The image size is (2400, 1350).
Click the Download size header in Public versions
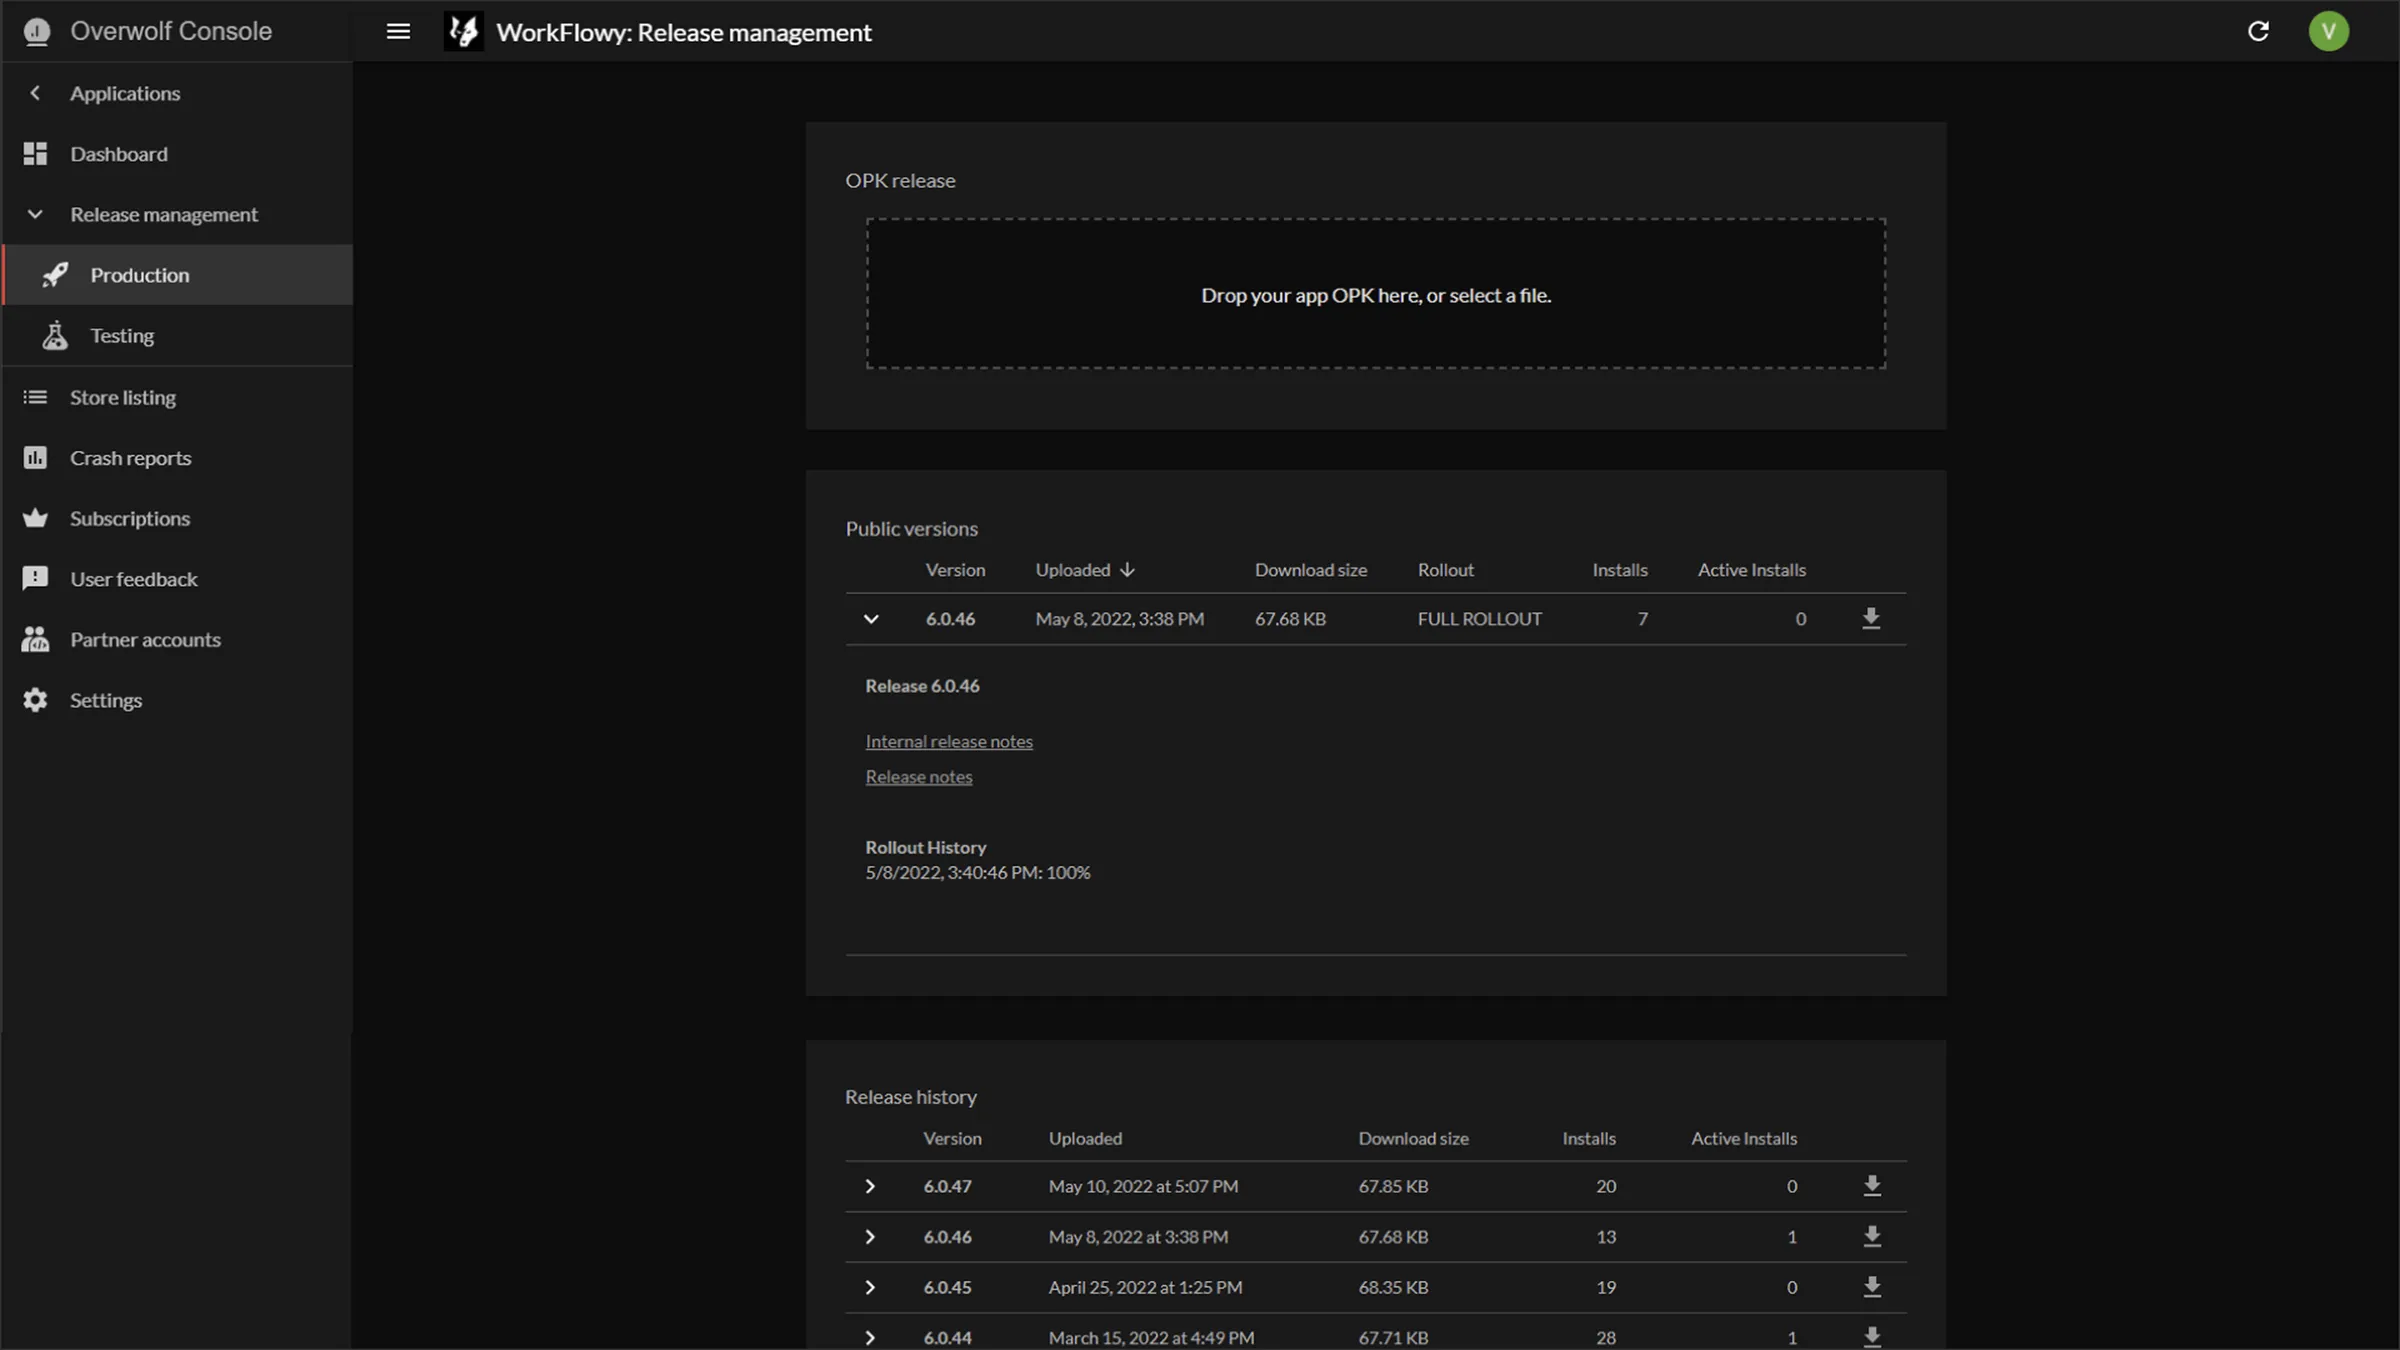point(1311,570)
